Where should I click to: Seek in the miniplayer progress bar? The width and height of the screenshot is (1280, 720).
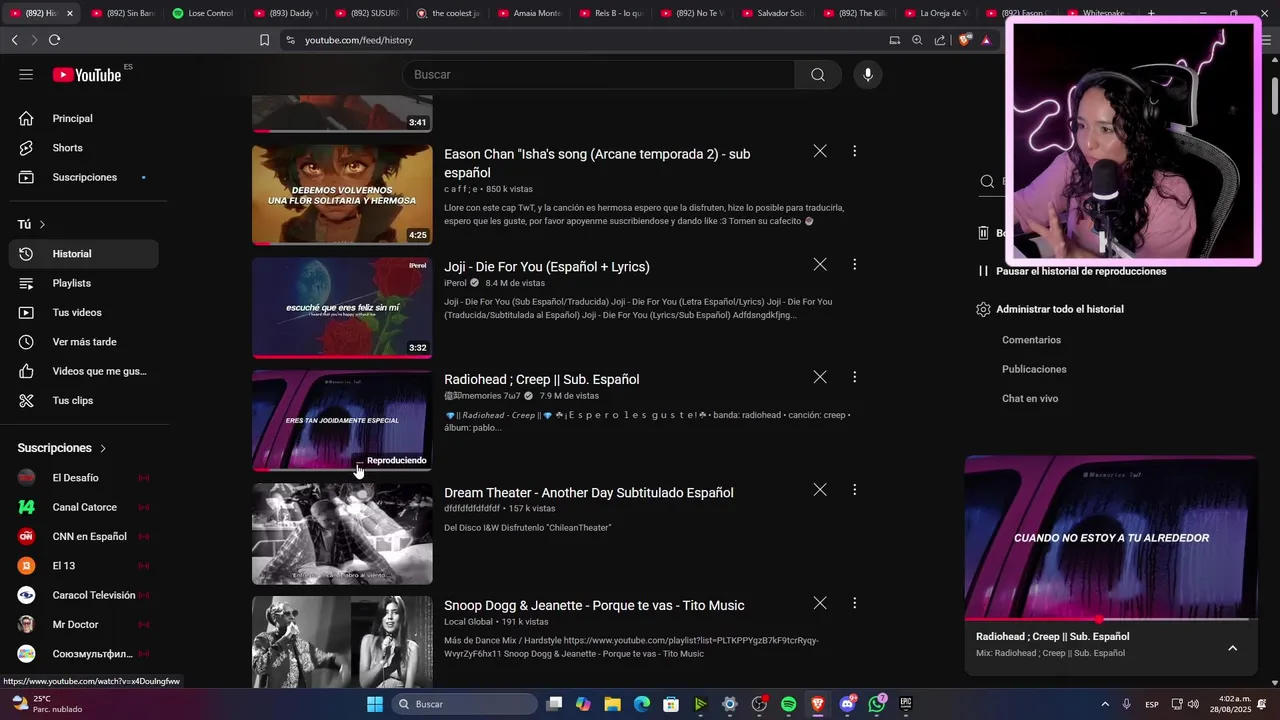(x=1110, y=620)
